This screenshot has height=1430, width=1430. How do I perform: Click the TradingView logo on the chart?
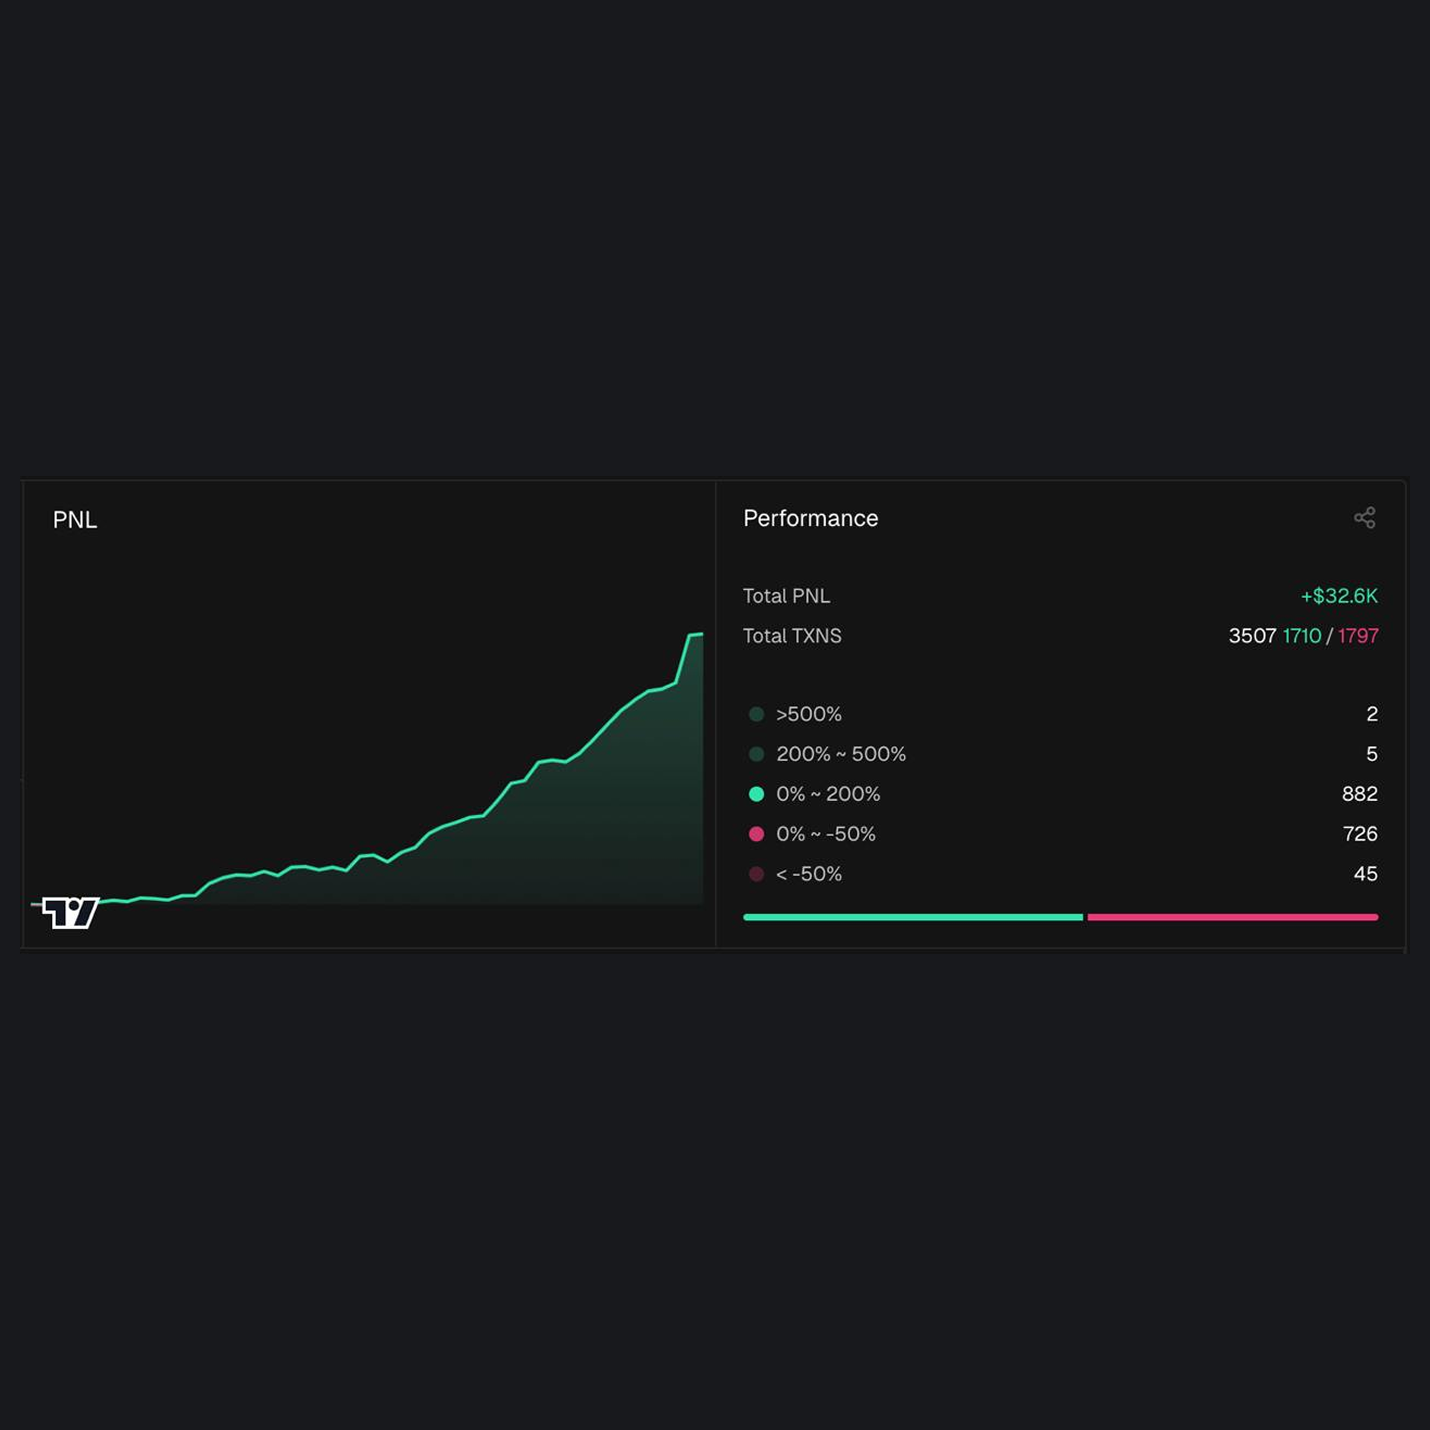coord(70,912)
